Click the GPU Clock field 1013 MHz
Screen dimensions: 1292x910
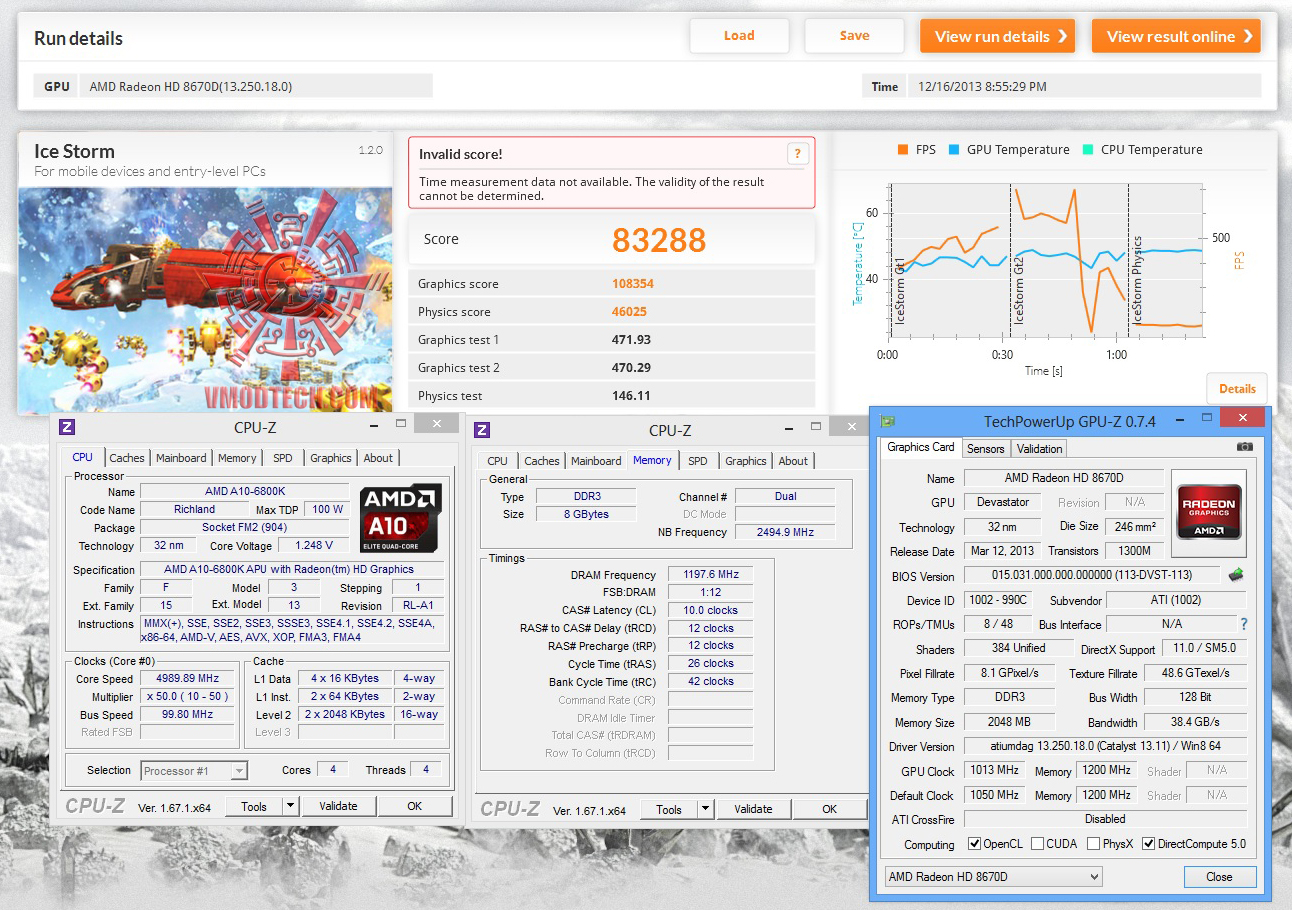994,771
